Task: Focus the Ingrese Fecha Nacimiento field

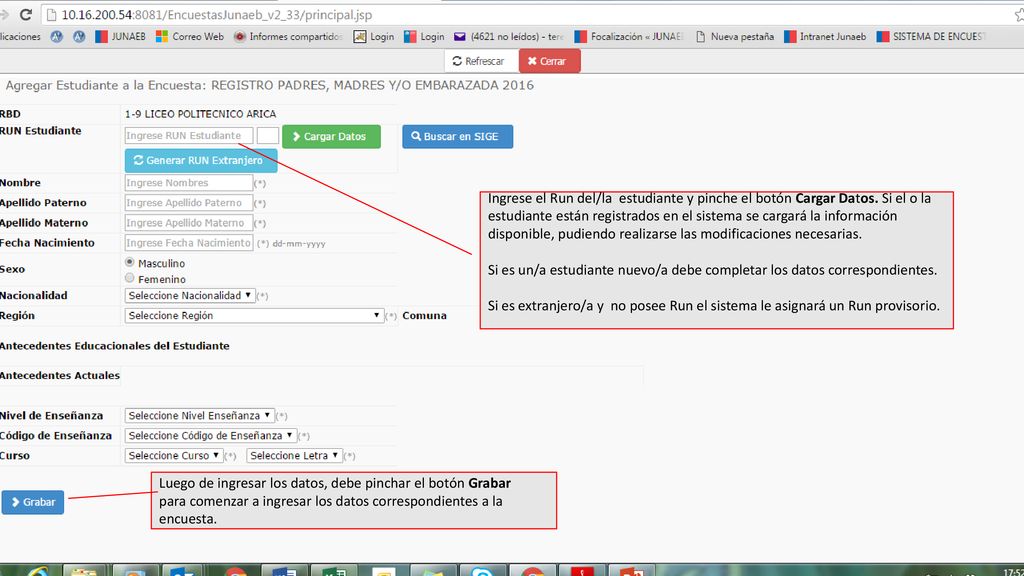Action: coord(189,243)
